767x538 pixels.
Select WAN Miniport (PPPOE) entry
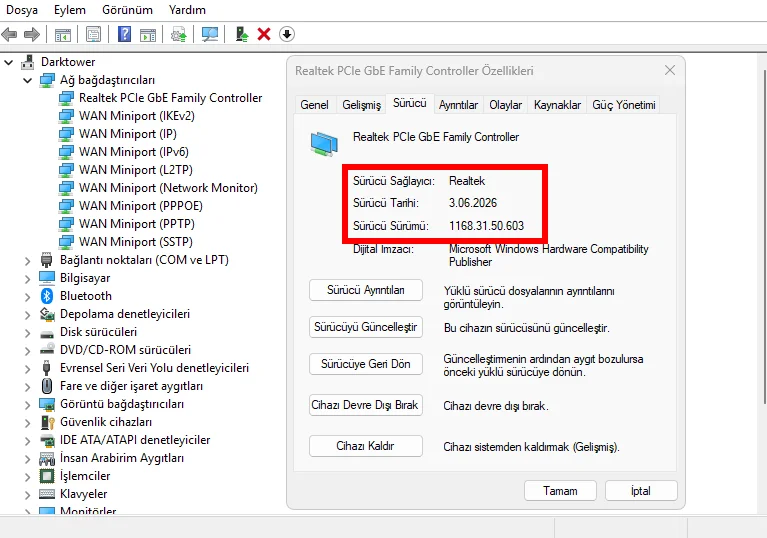pos(140,206)
